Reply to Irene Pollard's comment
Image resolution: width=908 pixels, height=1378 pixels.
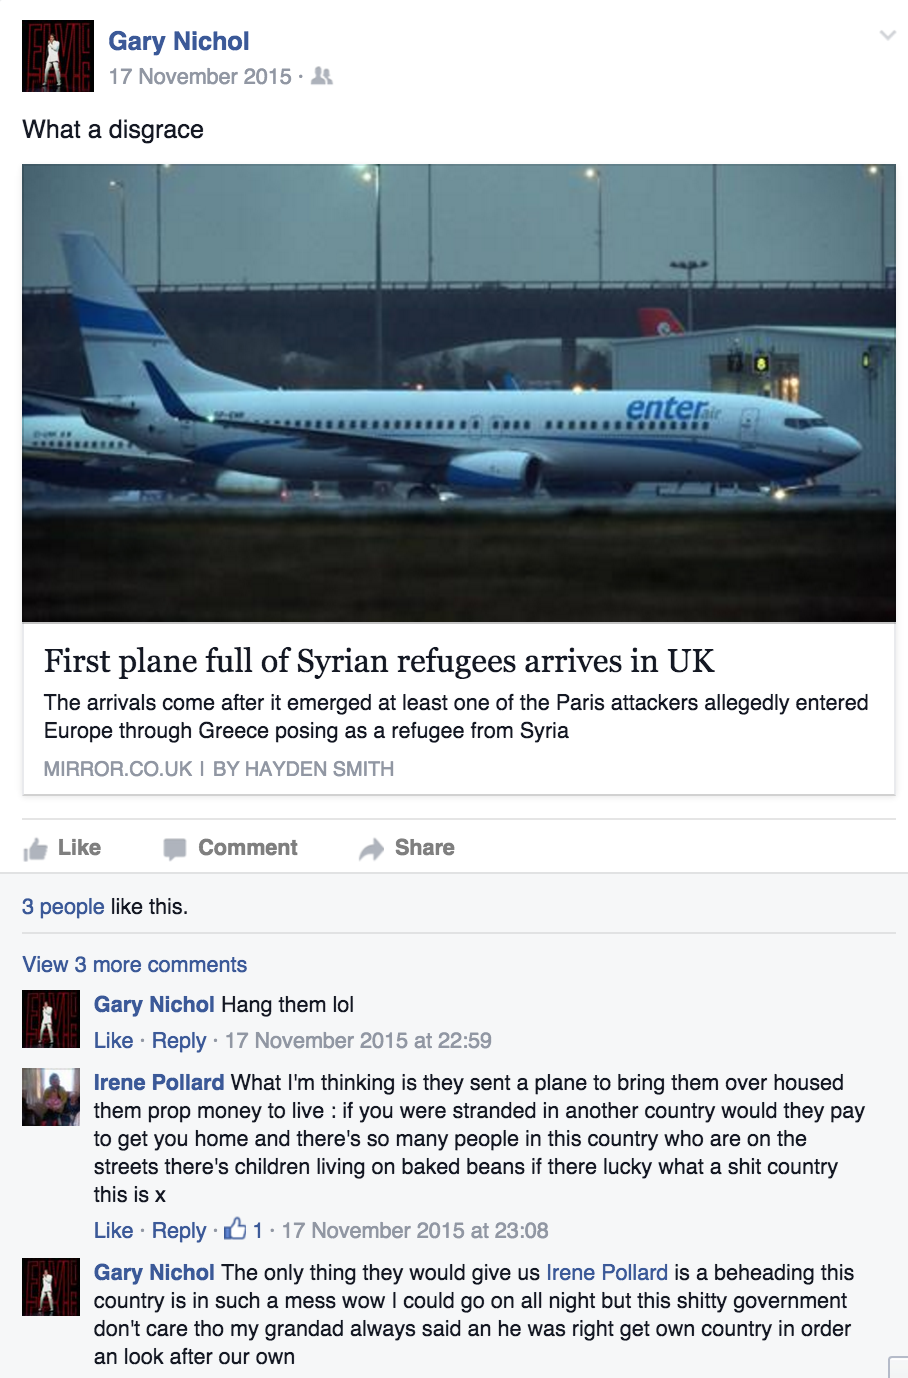179,1230
